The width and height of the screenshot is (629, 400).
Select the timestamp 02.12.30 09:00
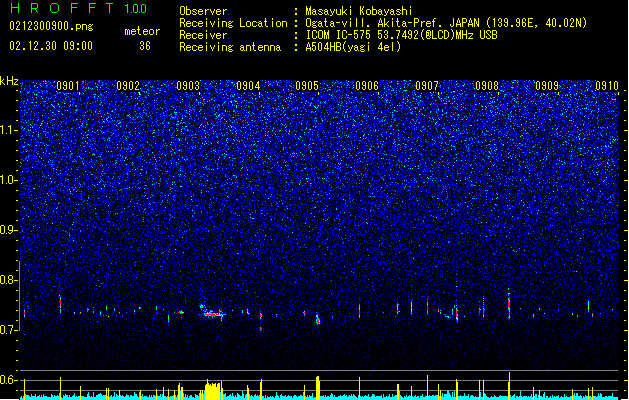tap(51, 46)
